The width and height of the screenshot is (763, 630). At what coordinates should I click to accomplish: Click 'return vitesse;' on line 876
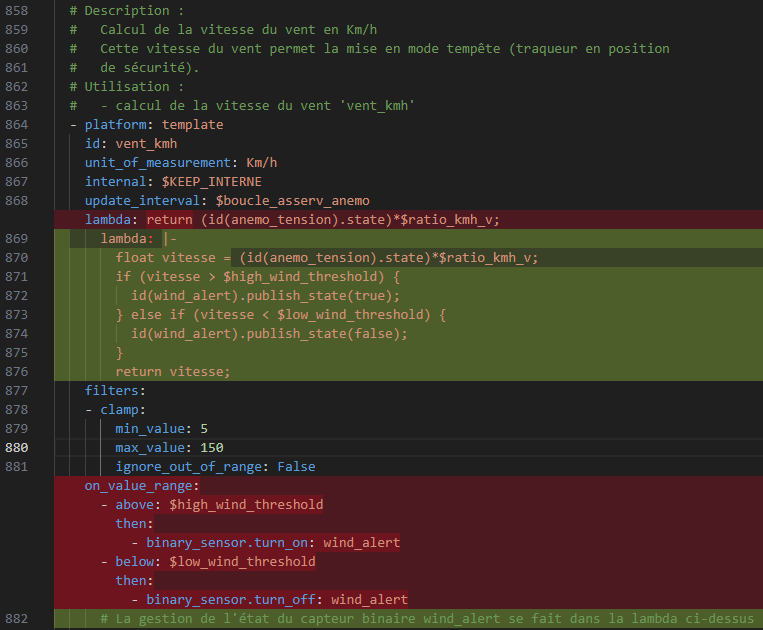[173, 372]
